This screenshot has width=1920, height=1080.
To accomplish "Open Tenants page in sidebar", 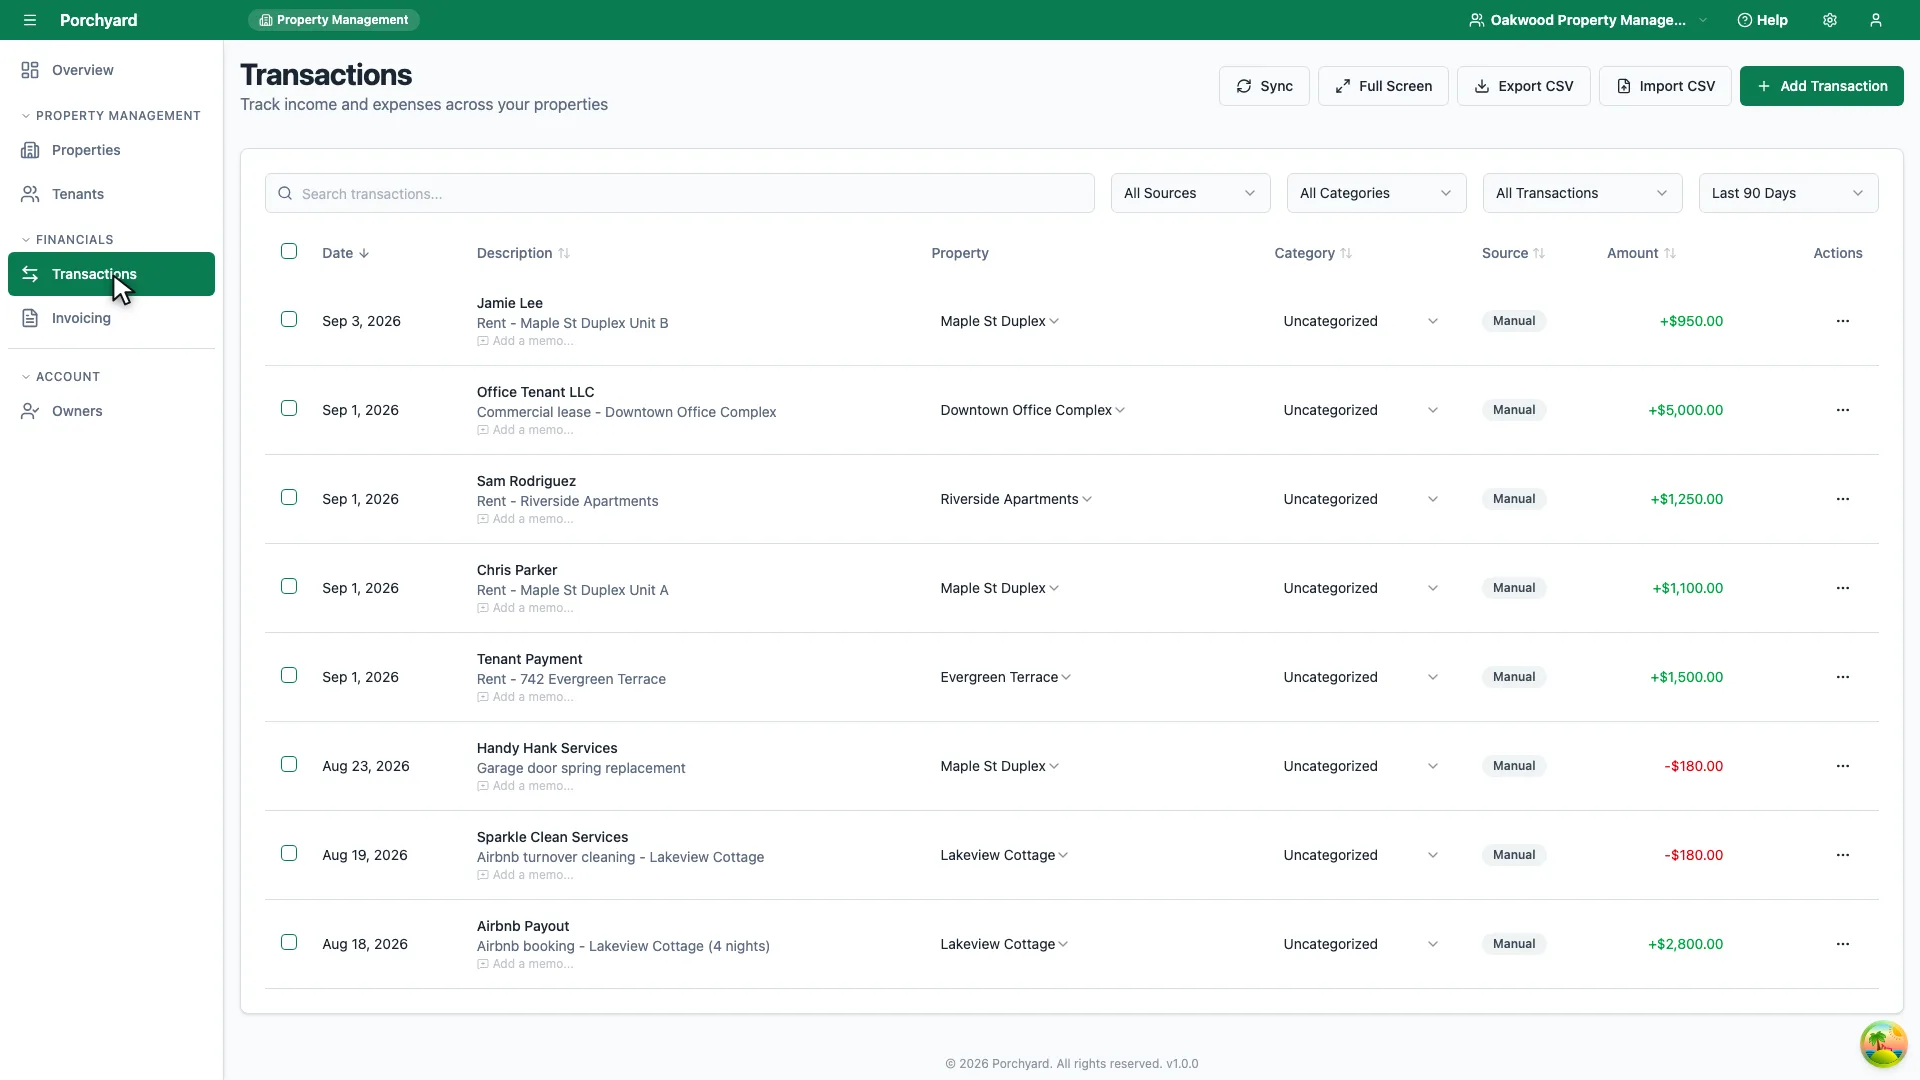I will coord(111,194).
